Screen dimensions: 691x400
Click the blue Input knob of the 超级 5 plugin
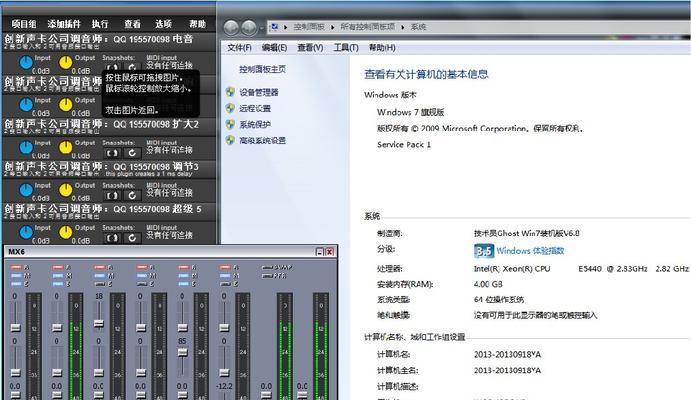click(26, 232)
